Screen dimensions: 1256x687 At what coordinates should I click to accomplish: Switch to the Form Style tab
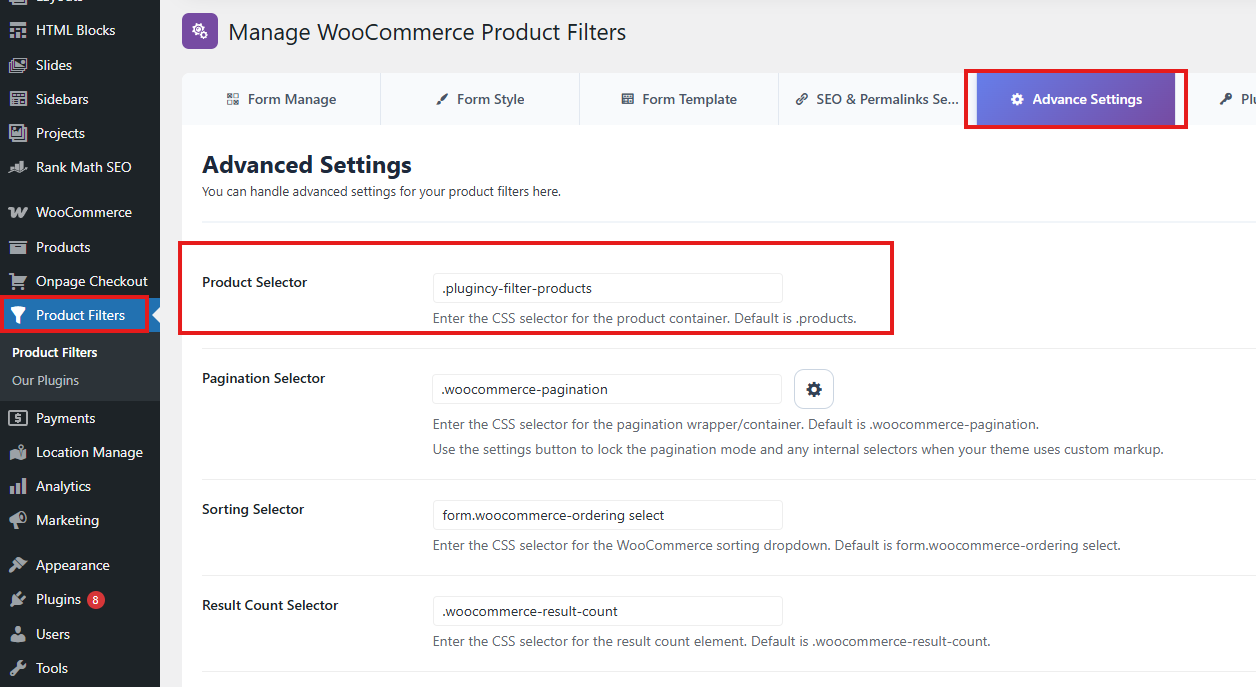480,99
